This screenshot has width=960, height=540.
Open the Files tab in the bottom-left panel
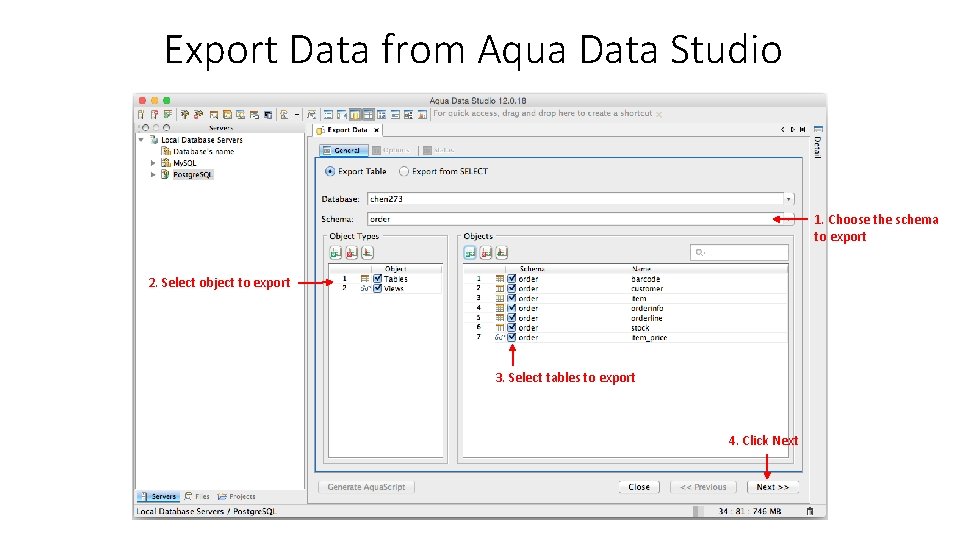(198, 497)
